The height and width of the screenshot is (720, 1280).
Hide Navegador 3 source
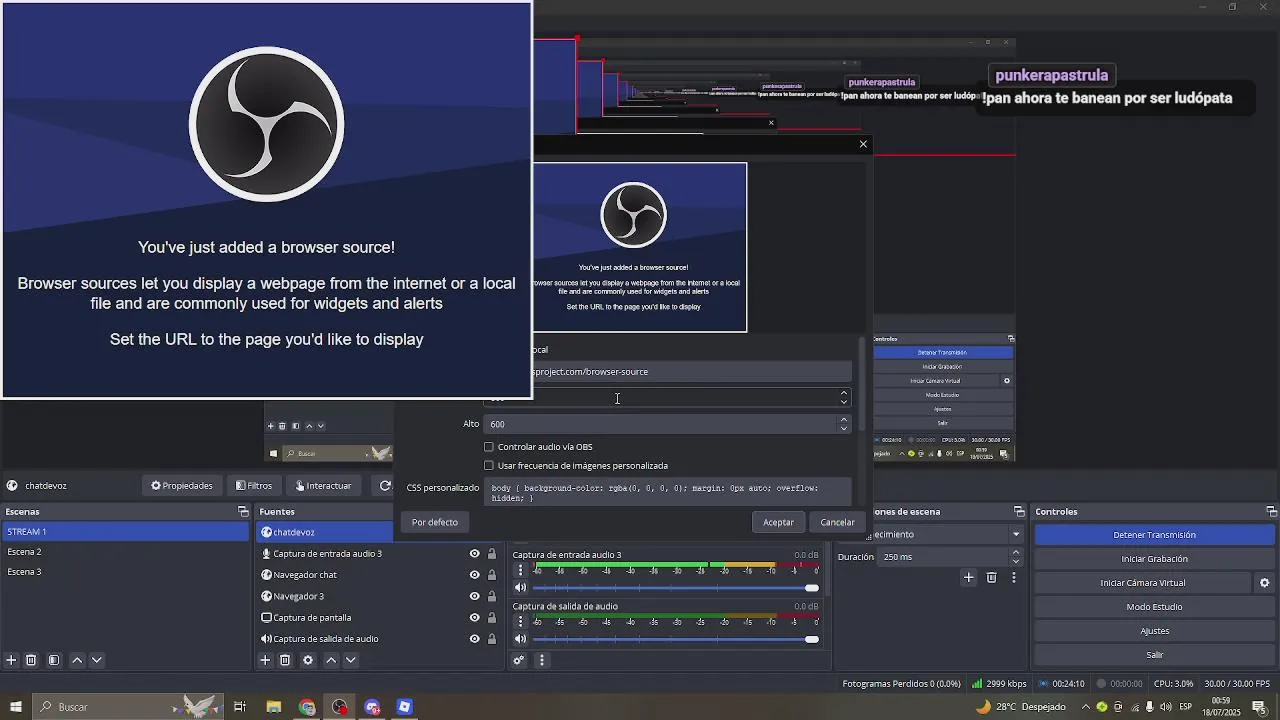coord(475,597)
